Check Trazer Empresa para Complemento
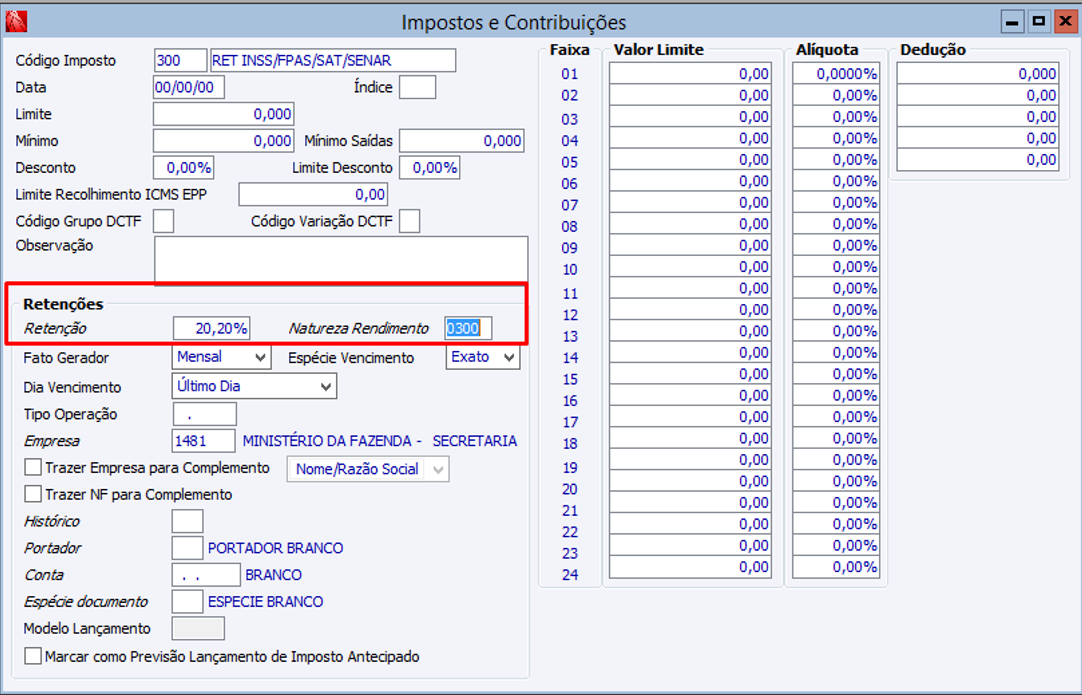Image resolution: width=1082 pixels, height=695 pixels. click(32, 467)
